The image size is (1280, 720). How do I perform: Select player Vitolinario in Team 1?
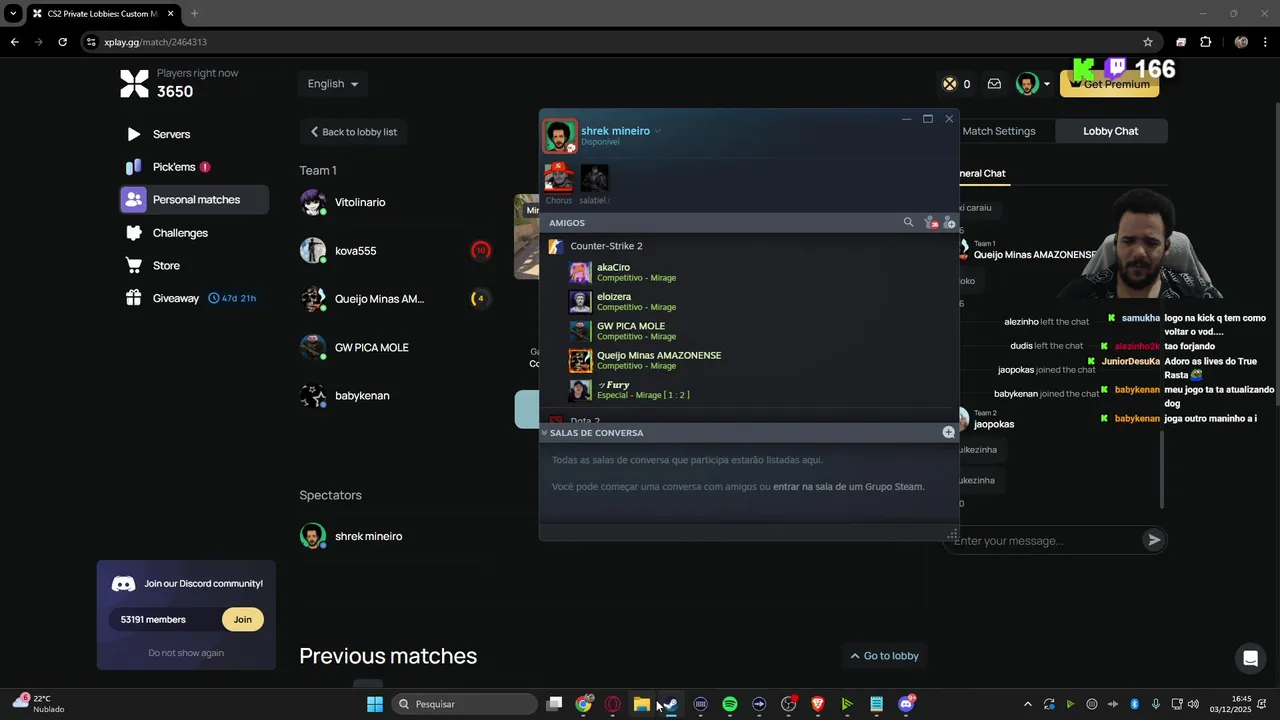click(360, 202)
